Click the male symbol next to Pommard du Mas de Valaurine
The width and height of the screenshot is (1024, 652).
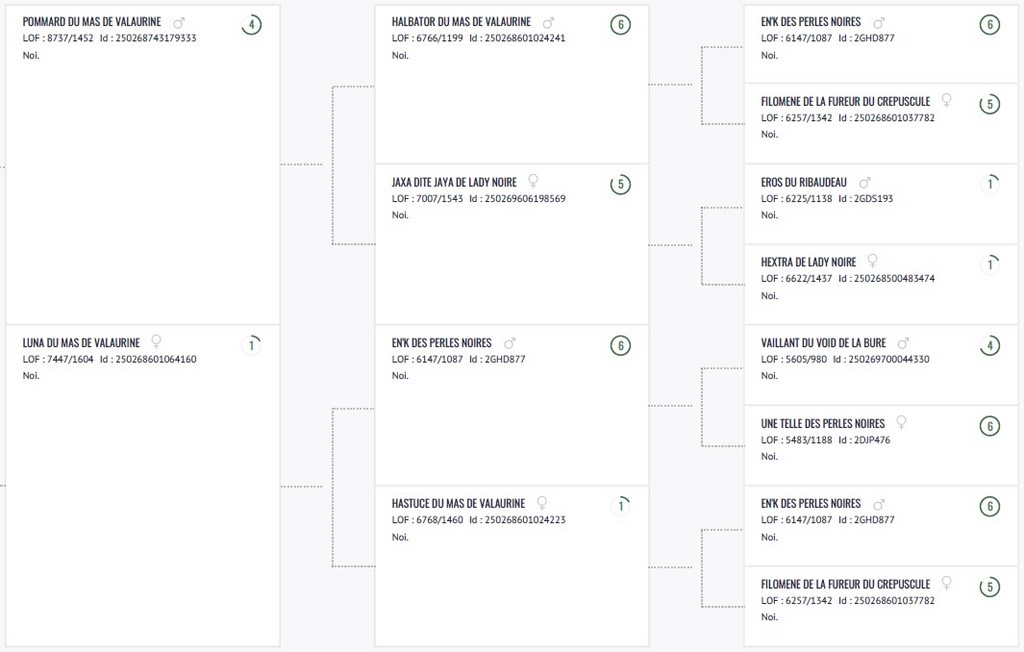(179, 23)
